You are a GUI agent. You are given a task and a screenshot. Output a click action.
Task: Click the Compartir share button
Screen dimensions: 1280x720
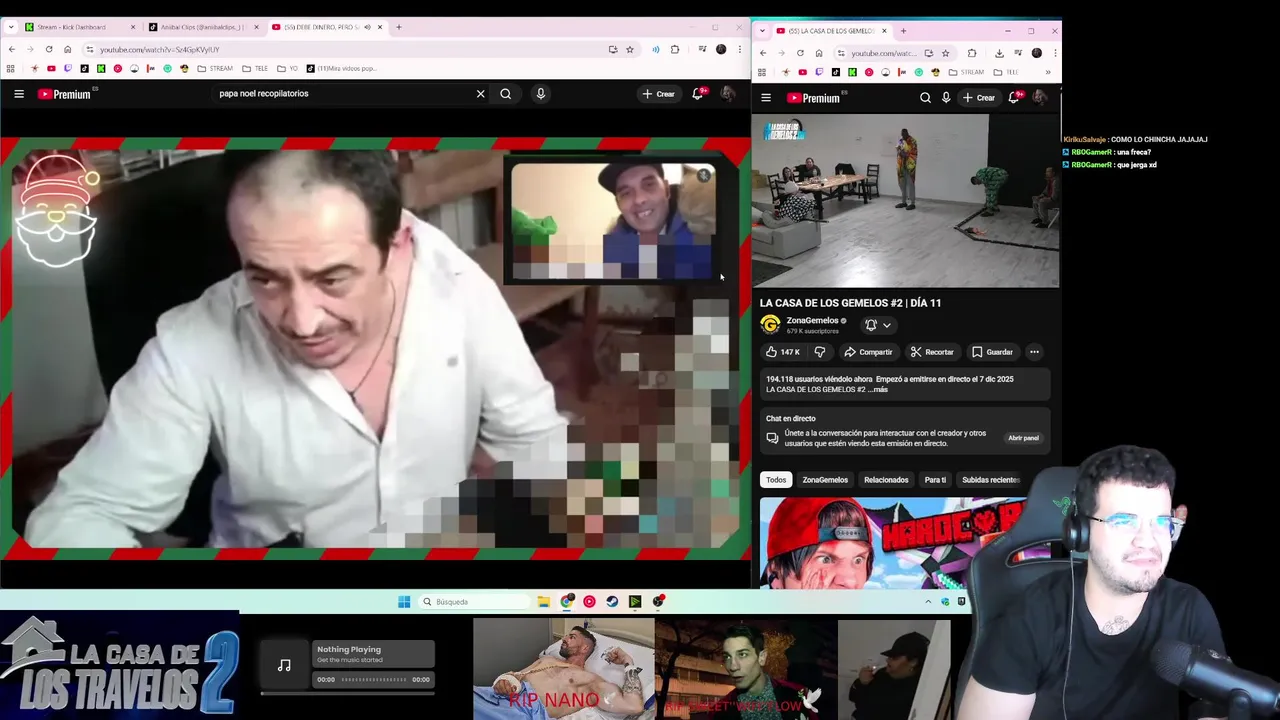click(x=868, y=352)
